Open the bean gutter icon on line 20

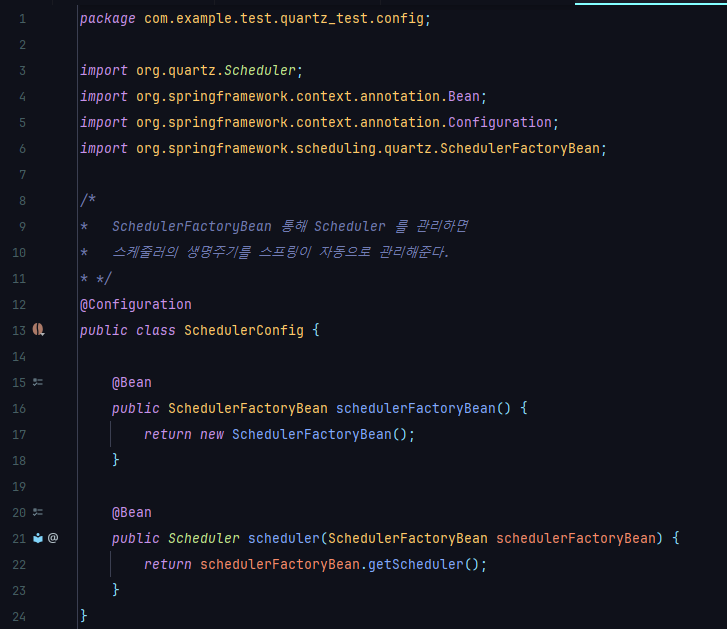click(x=38, y=512)
